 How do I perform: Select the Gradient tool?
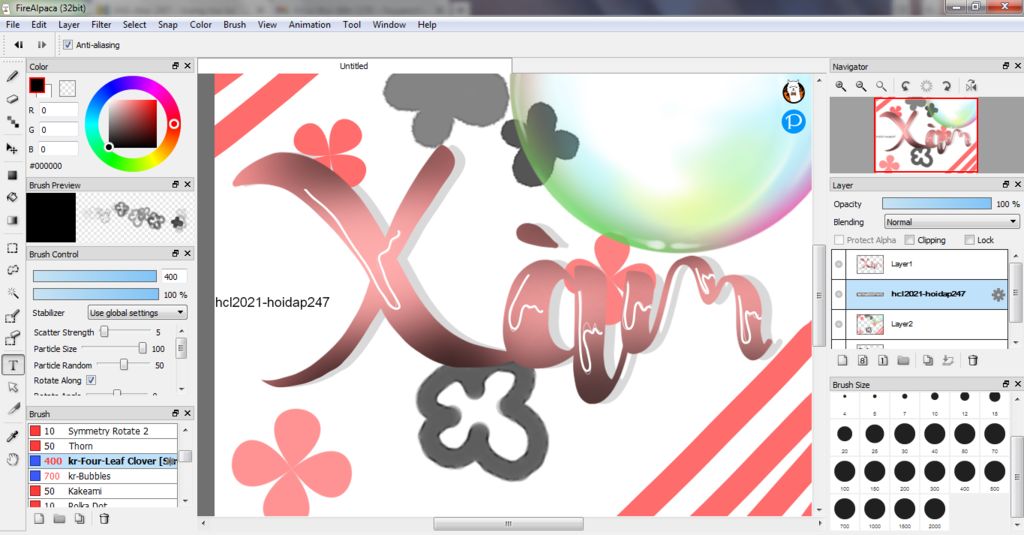[12, 220]
